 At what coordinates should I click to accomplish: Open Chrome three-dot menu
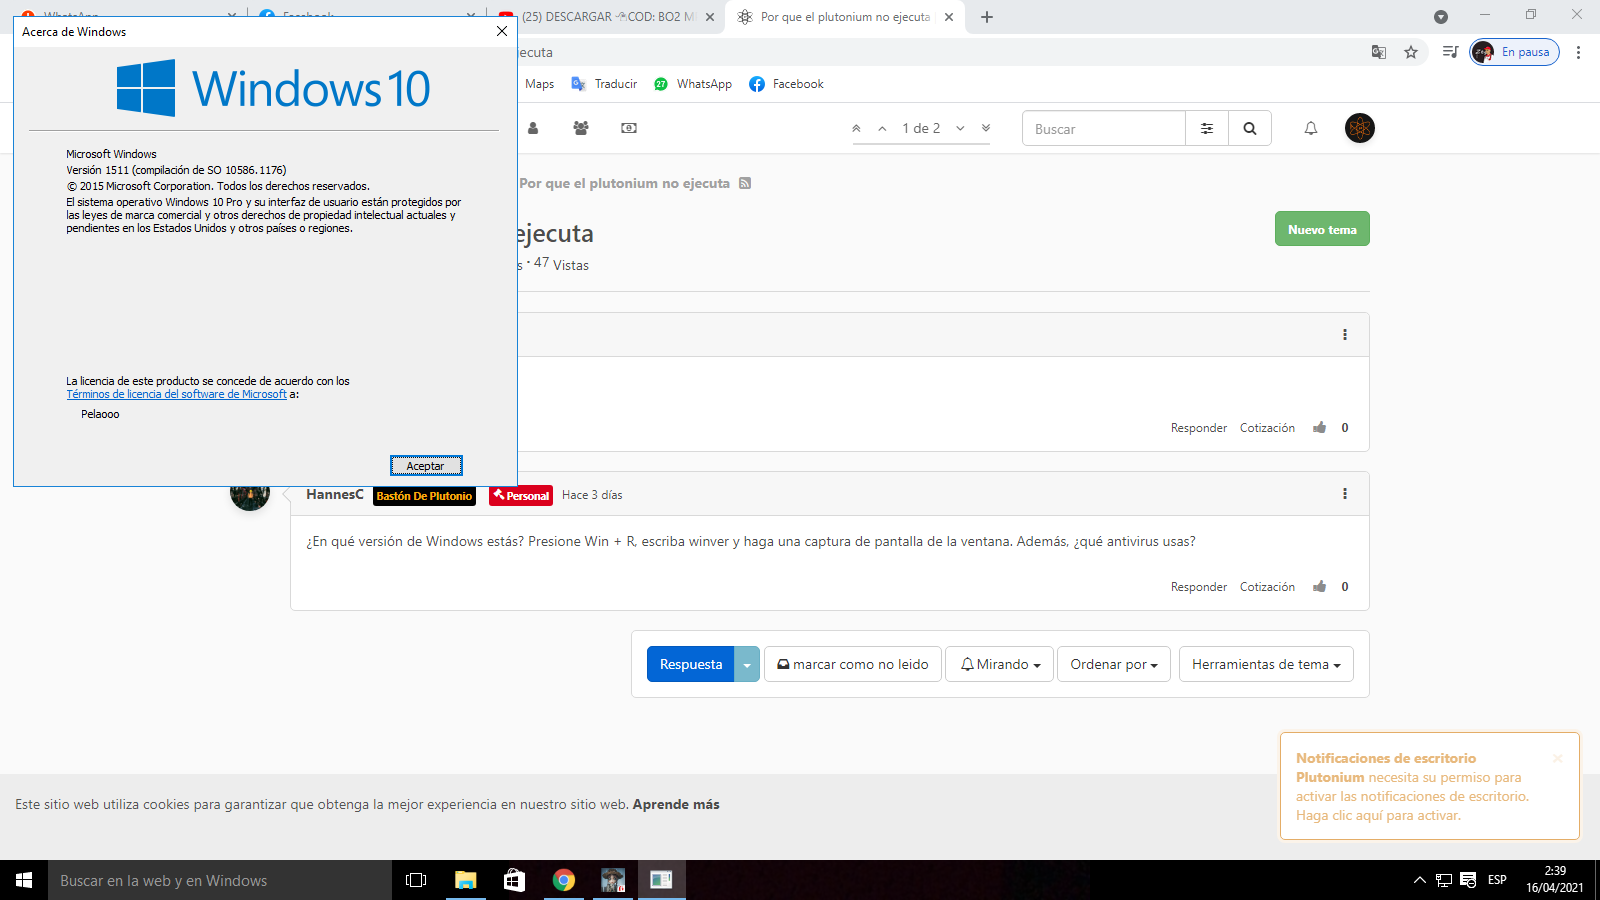pyautogui.click(x=1578, y=52)
